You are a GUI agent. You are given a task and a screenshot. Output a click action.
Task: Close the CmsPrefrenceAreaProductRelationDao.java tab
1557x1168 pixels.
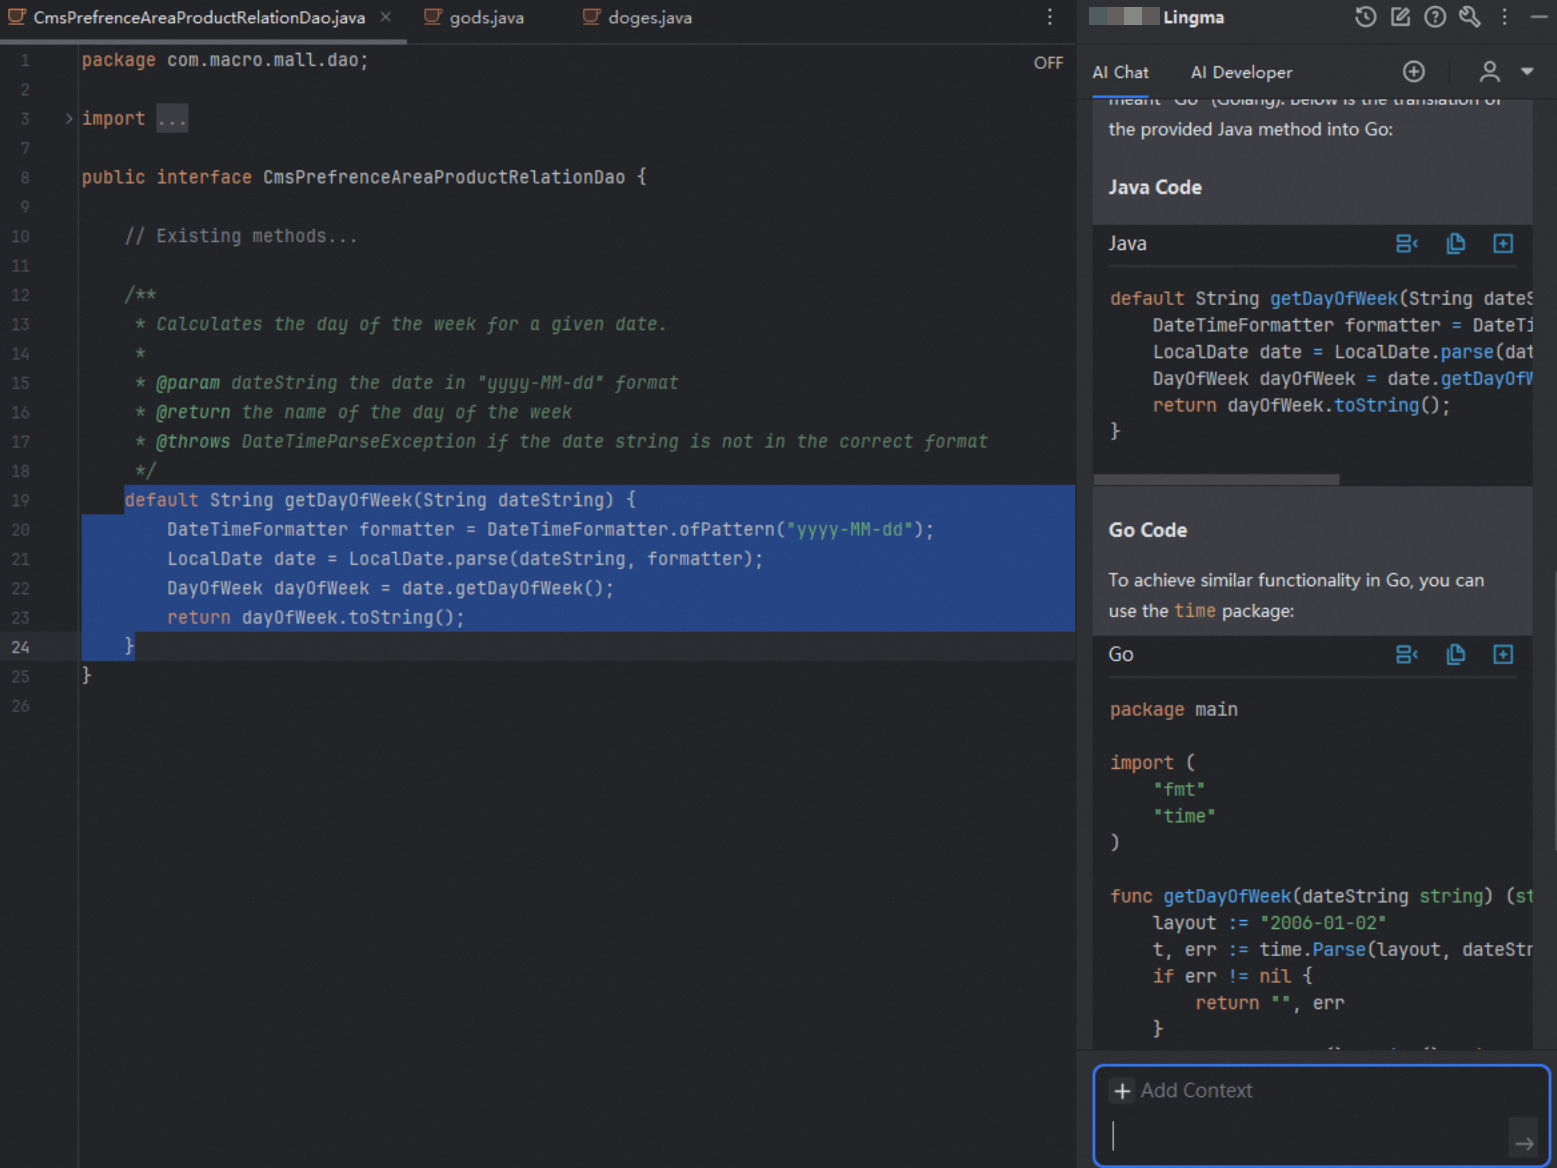click(385, 17)
